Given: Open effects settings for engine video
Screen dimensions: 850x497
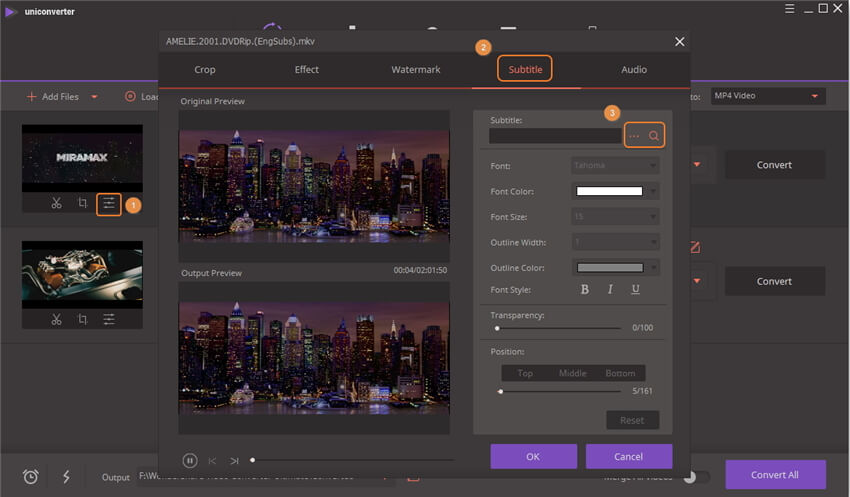Looking at the screenshot, I should (x=109, y=319).
